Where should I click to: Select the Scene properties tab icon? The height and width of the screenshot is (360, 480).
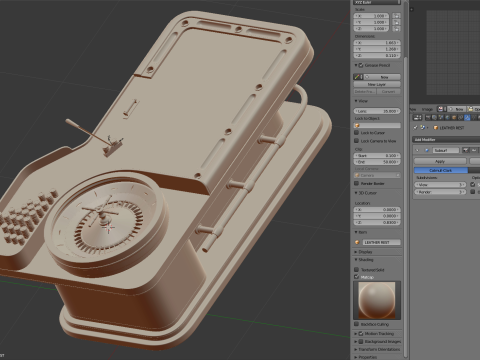click(441, 118)
